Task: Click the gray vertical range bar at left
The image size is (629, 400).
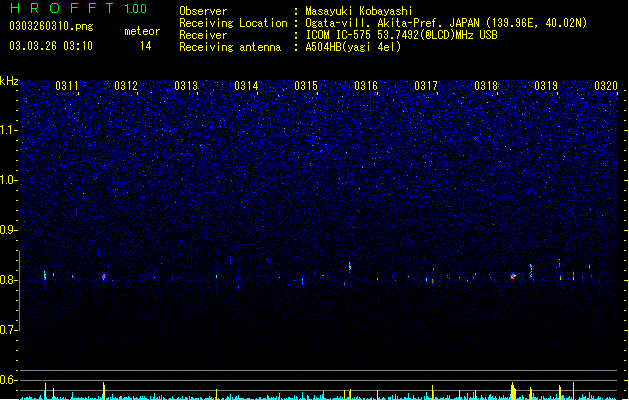Action: click(19, 290)
